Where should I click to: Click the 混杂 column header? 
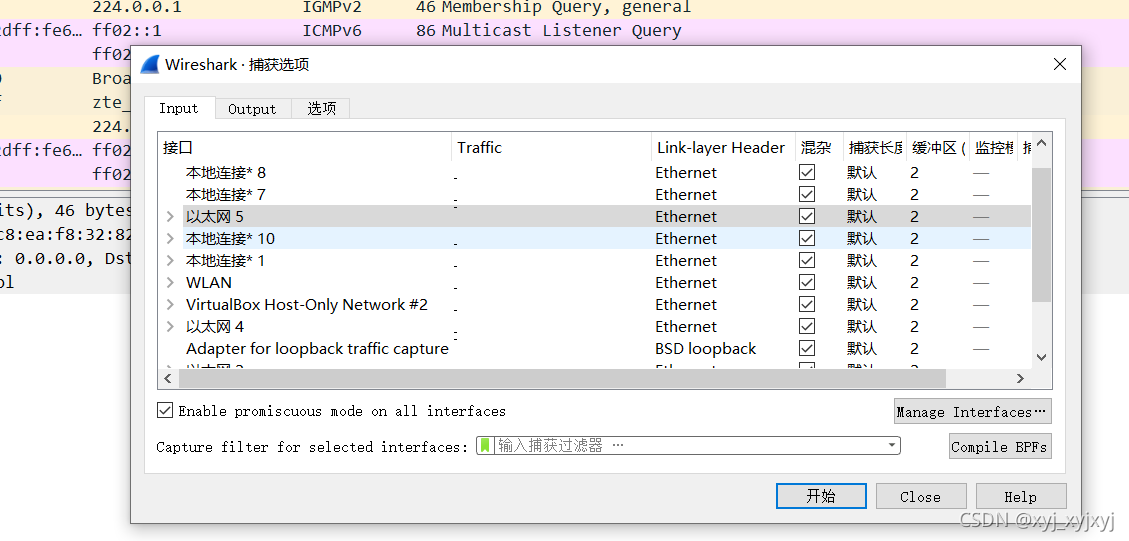point(819,148)
